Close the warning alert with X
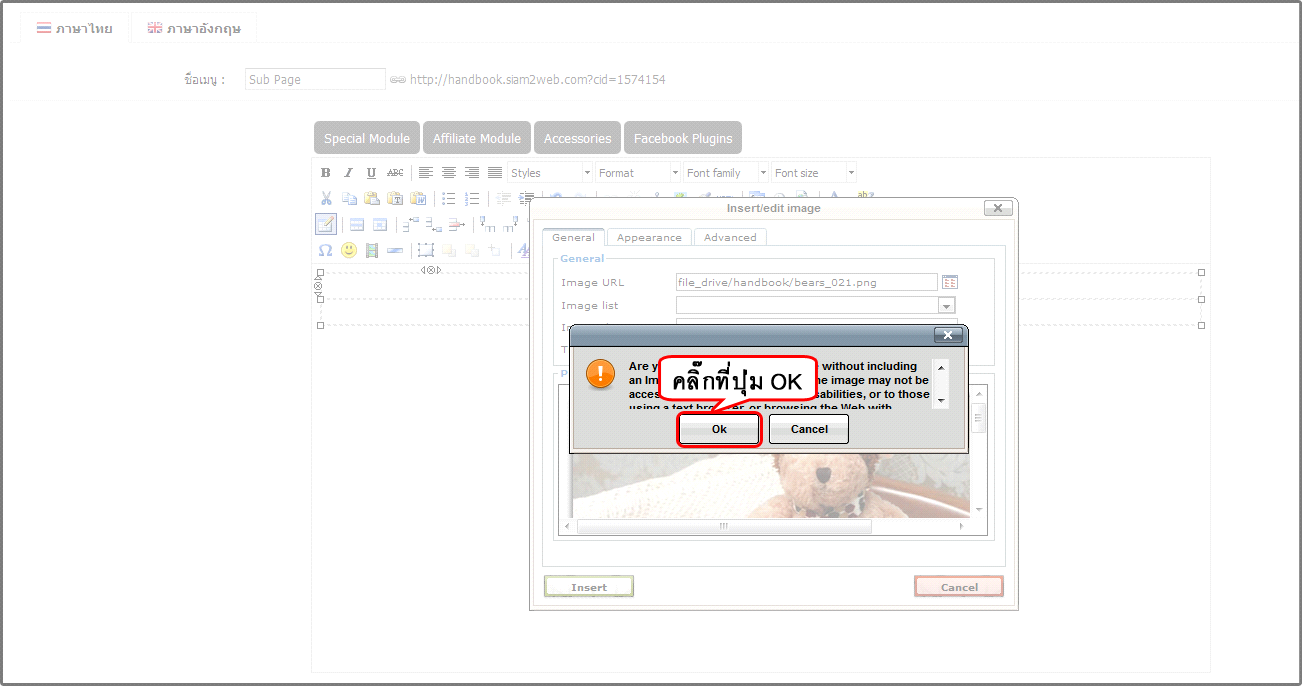Screen dimensions: 1302x686 [948, 335]
